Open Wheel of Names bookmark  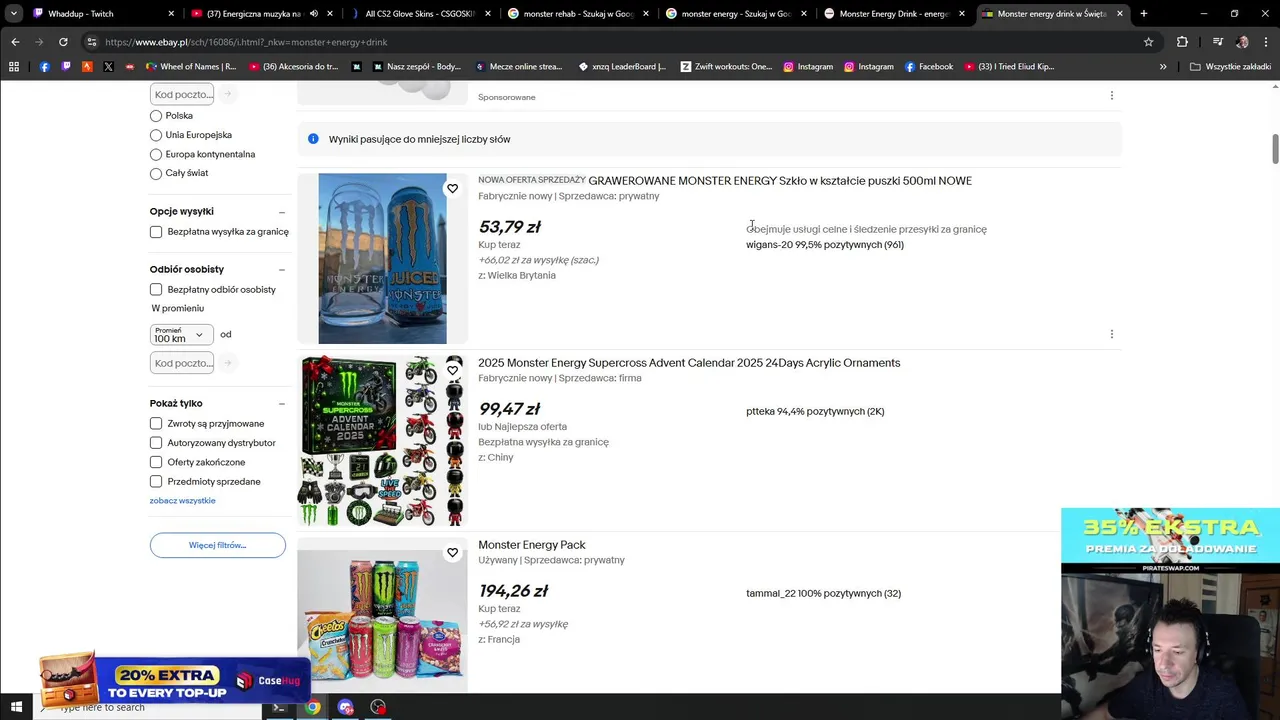[191, 67]
